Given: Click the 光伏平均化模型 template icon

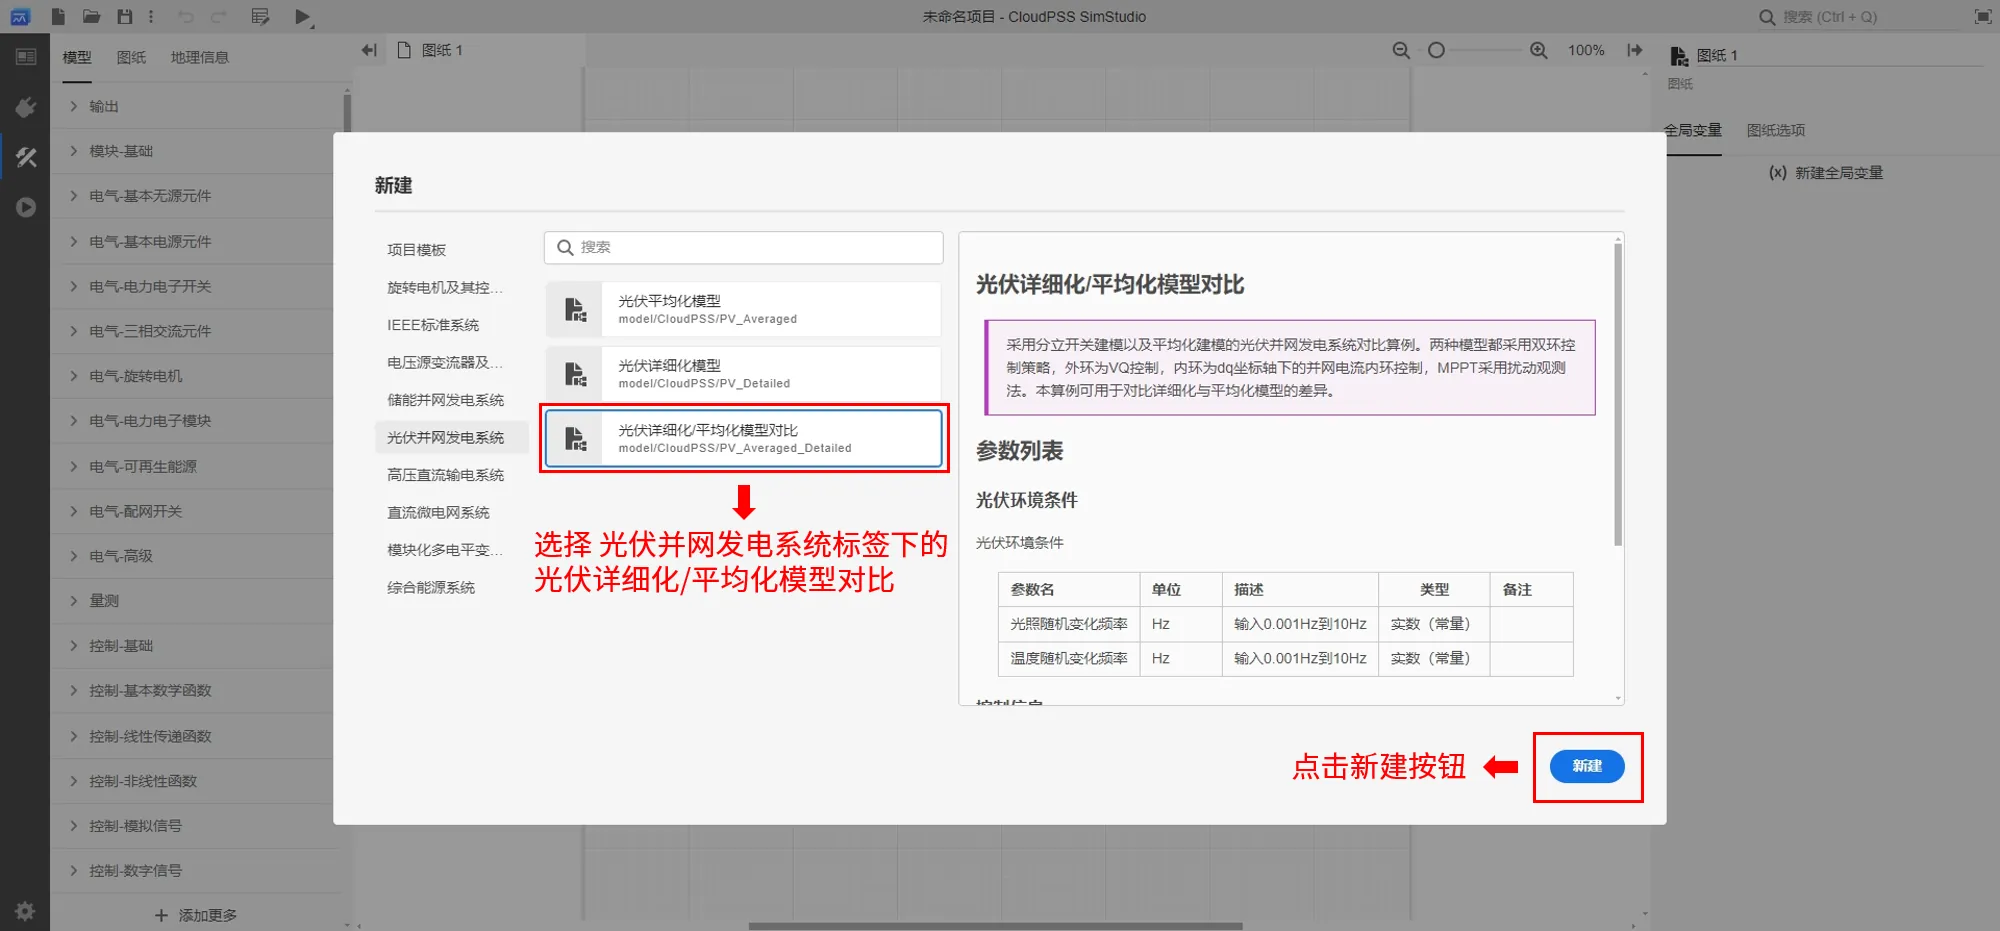Looking at the screenshot, I should click(x=575, y=309).
